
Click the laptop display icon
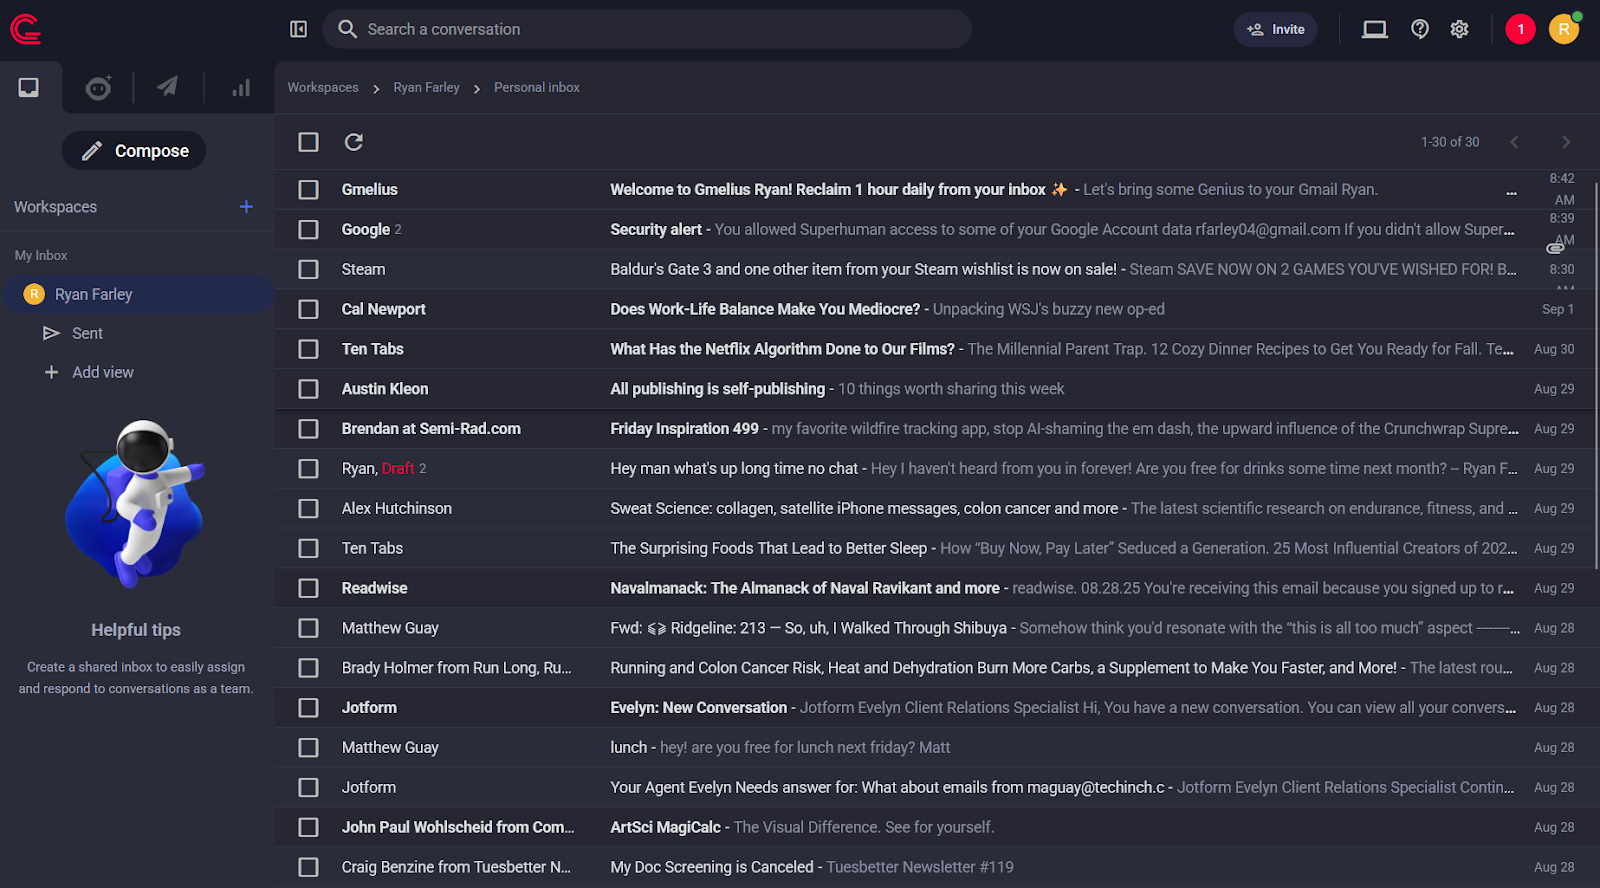pyautogui.click(x=1374, y=29)
